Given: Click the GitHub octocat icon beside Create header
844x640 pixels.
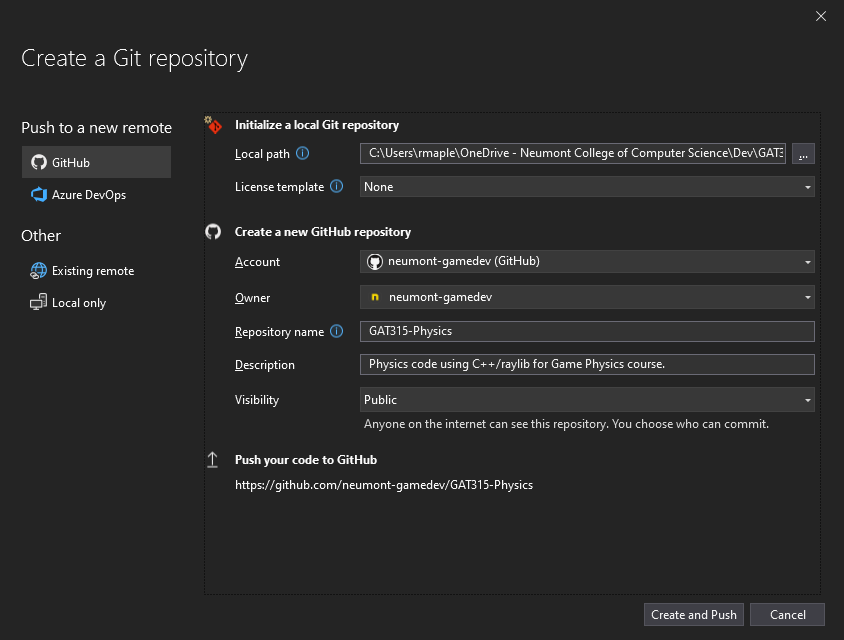Looking at the screenshot, I should (213, 232).
